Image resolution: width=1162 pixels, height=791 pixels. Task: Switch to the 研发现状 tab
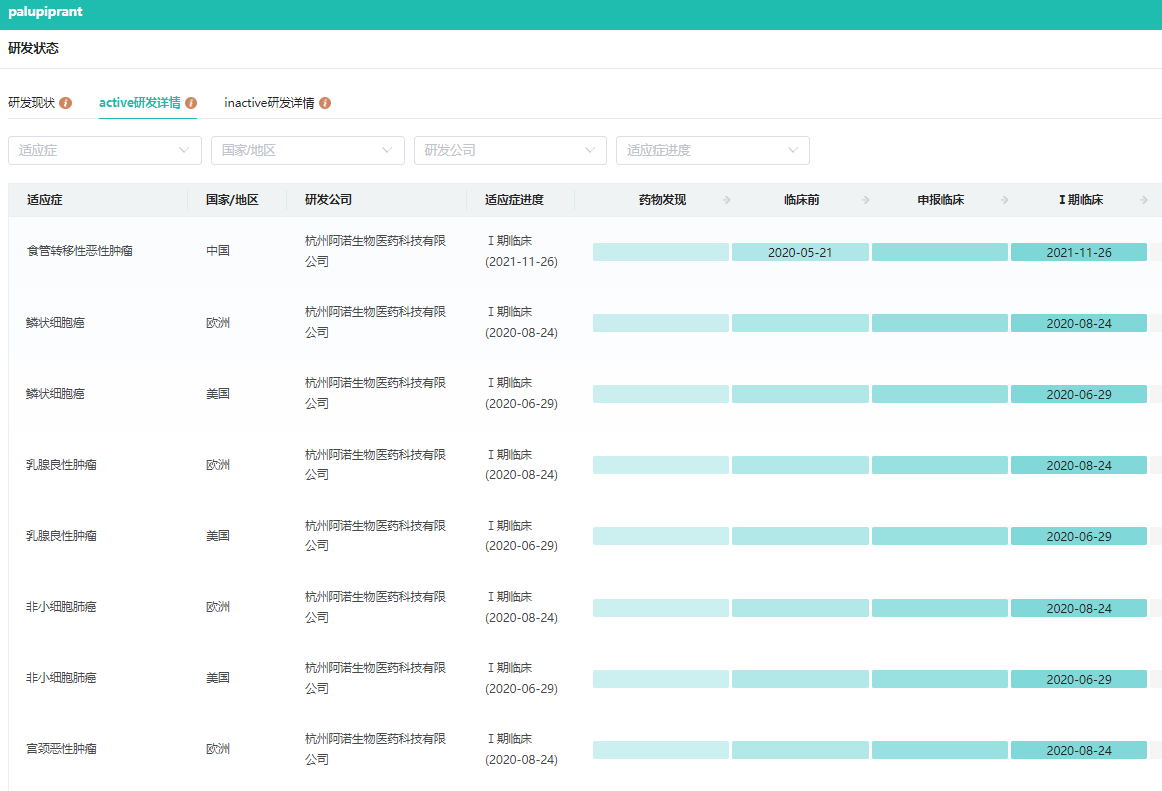click(32, 103)
